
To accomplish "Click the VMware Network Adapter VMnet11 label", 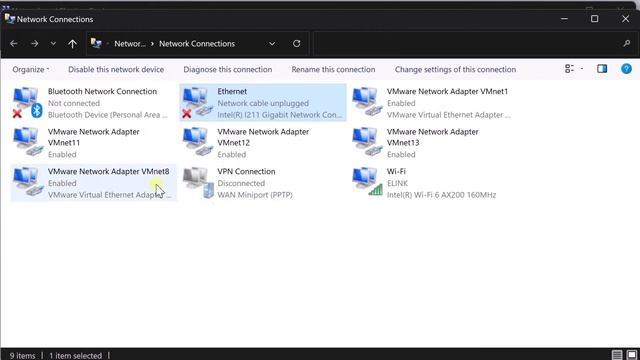I will point(93,137).
